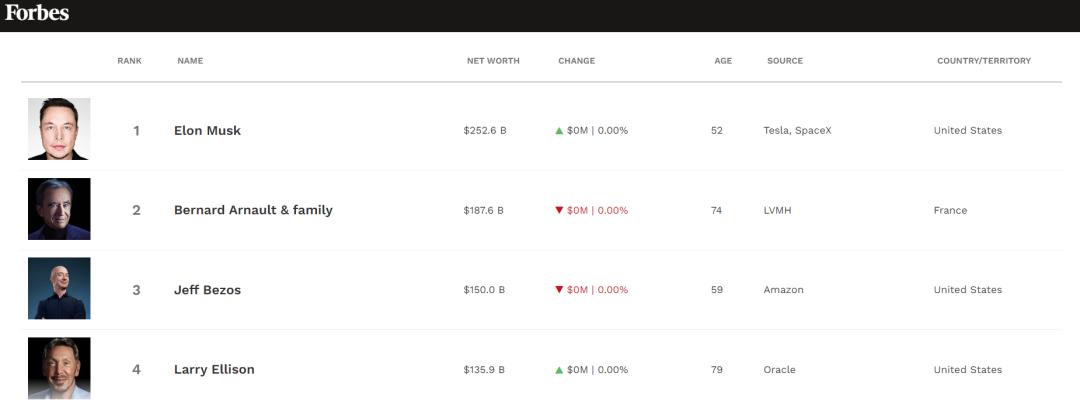Select the Jeff Bezos name link
This screenshot has height=411, width=1080.
[x=207, y=290]
